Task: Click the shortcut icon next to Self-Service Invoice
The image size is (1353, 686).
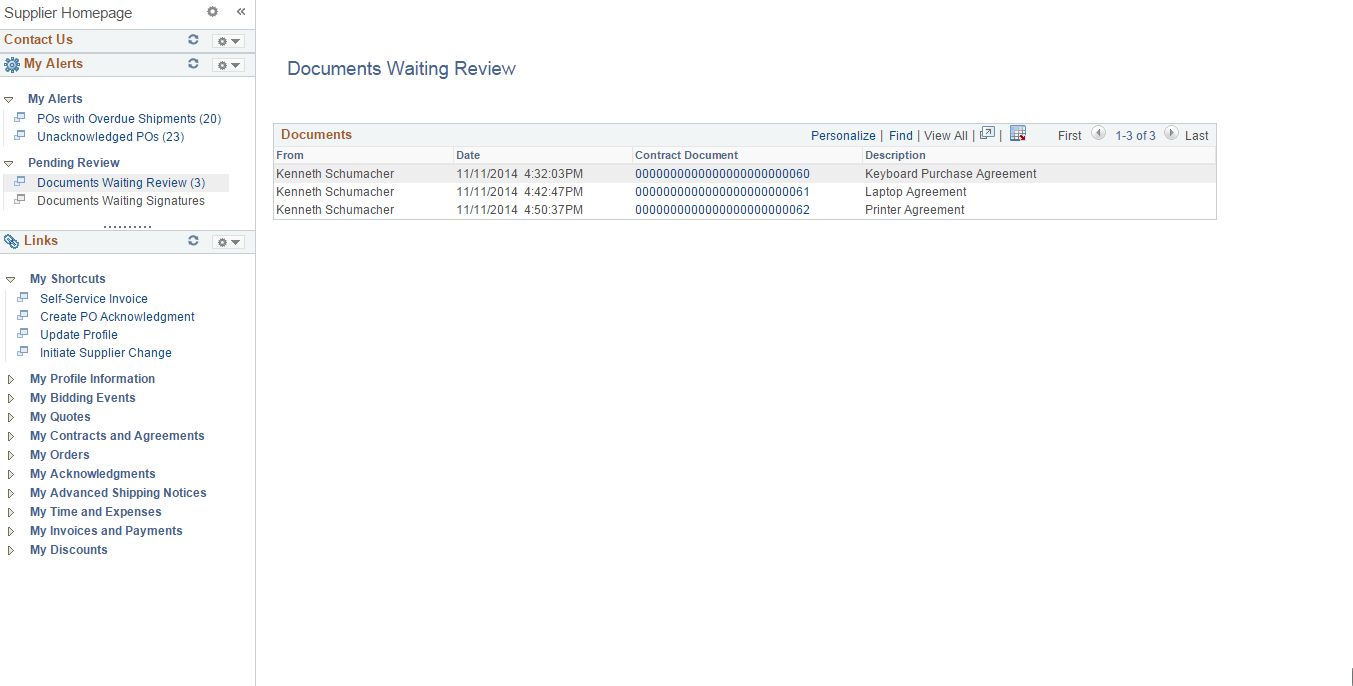Action: coord(22,297)
